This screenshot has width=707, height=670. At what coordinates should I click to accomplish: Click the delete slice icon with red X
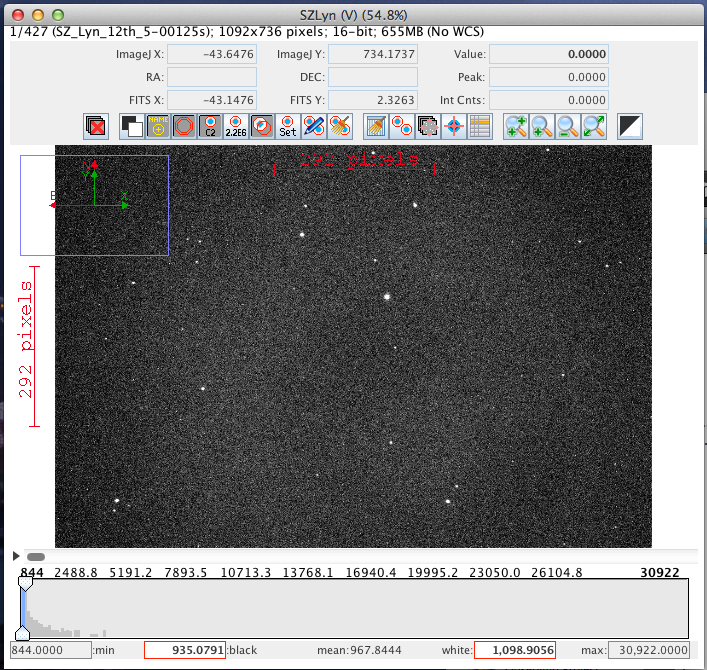pos(97,126)
